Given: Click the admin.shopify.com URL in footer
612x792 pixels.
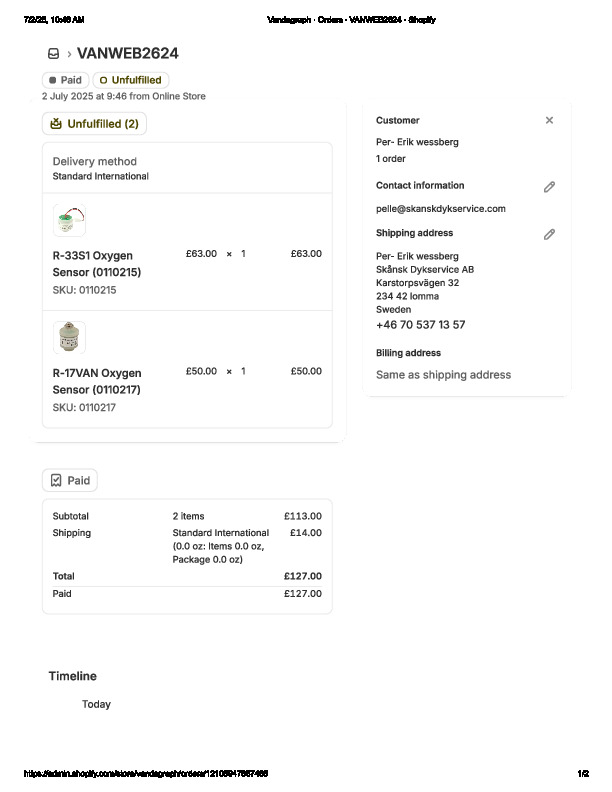Looking at the screenshot, I should 145,774.
